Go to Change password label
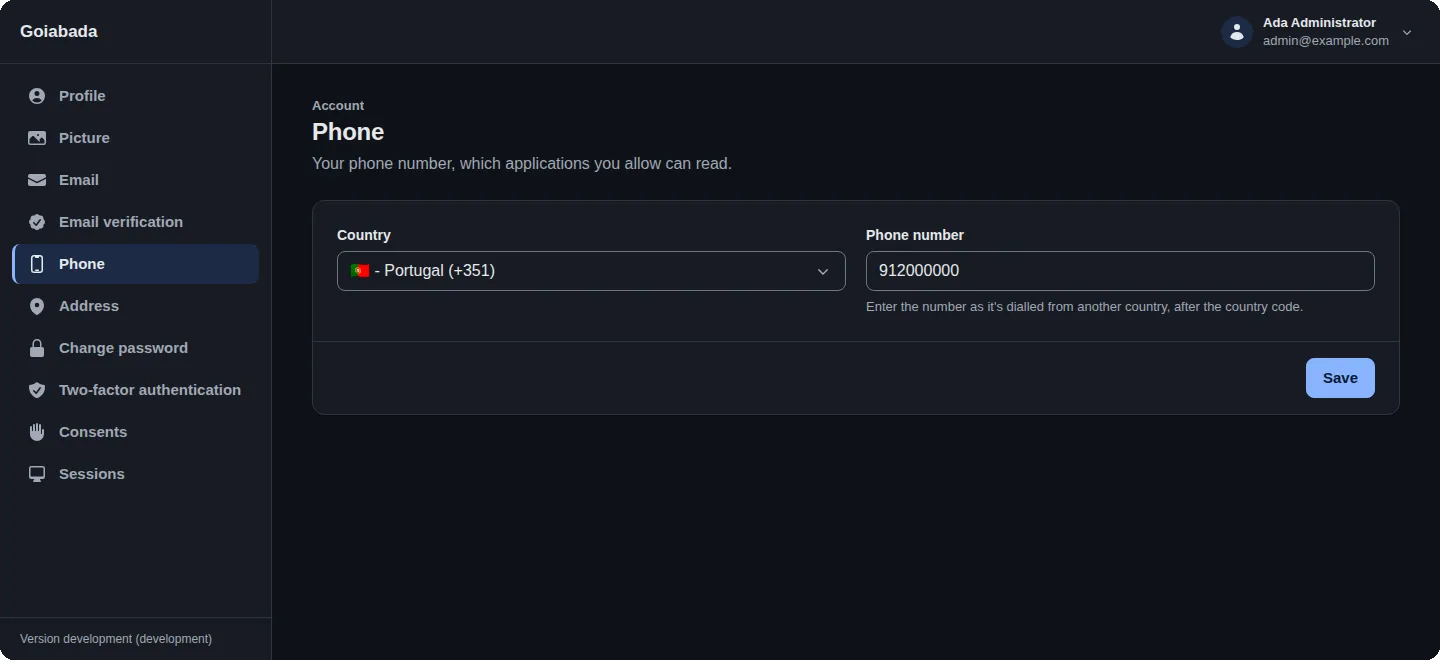The height and width of the screenshot is (660, 1440). coord(123,348)
